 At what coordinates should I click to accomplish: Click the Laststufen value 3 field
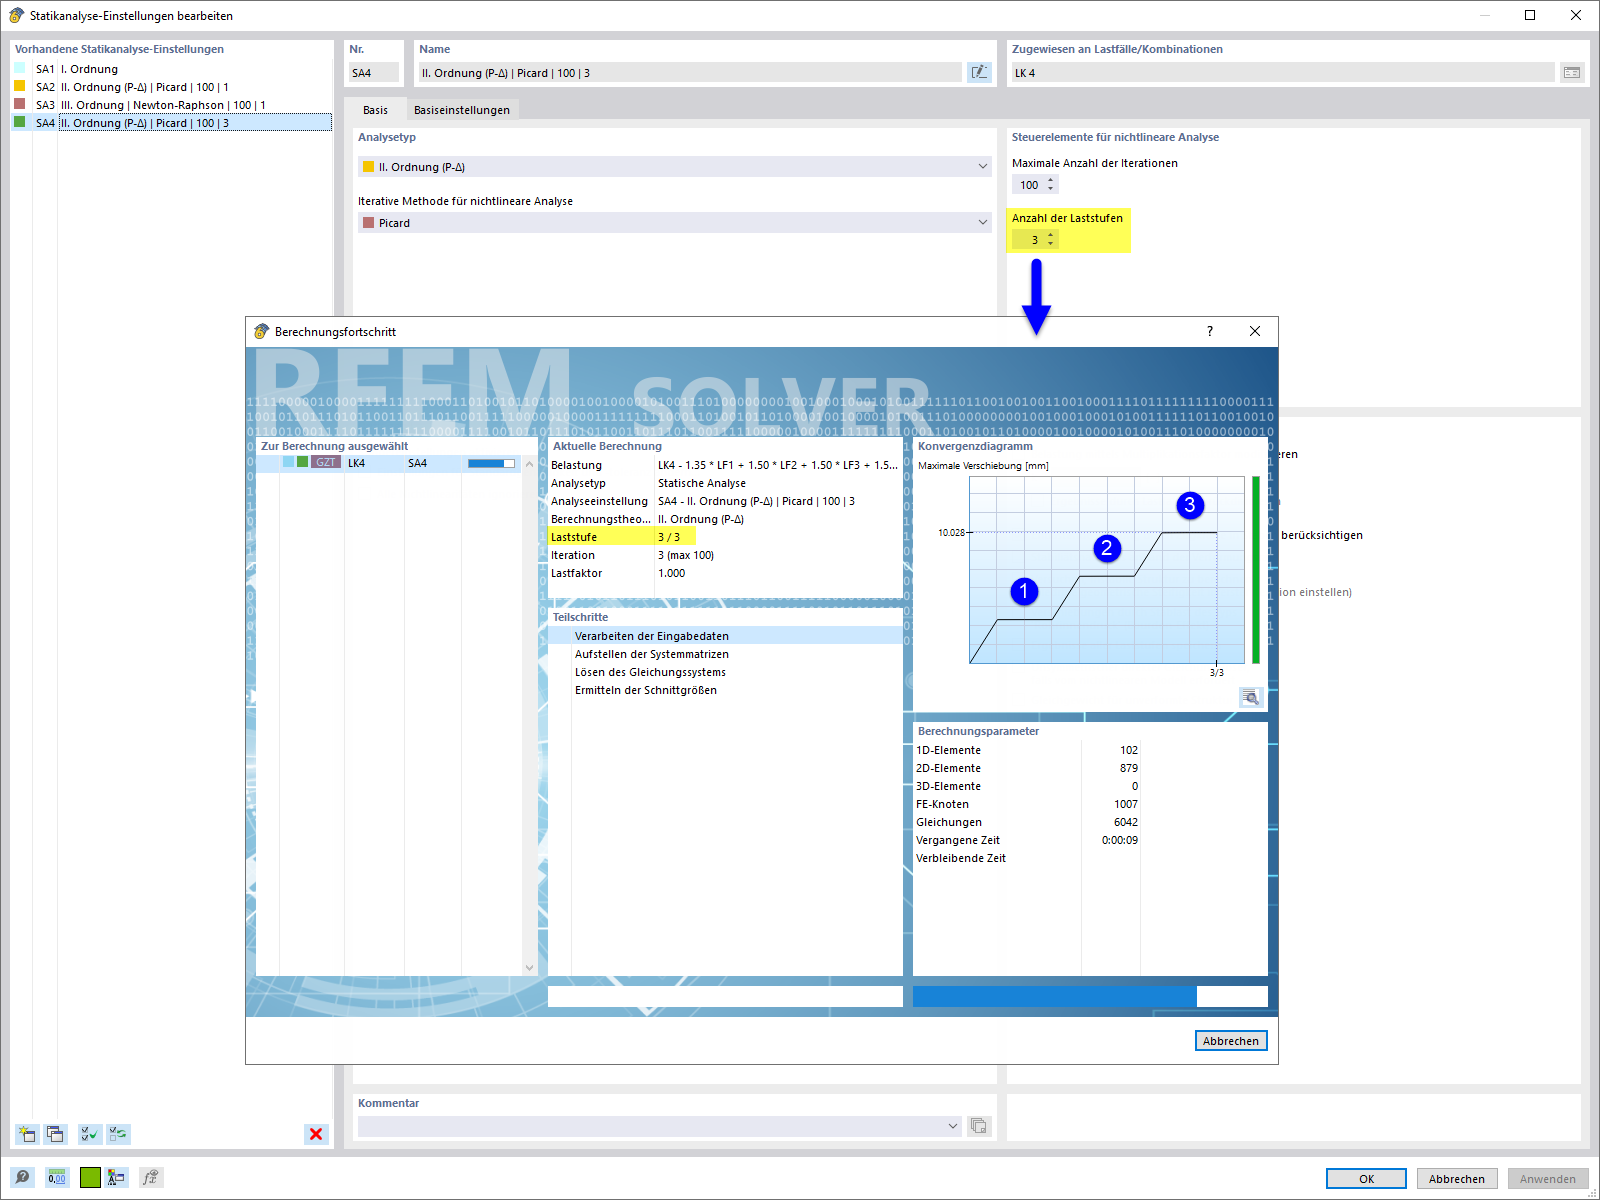[x=1029, y=240]
